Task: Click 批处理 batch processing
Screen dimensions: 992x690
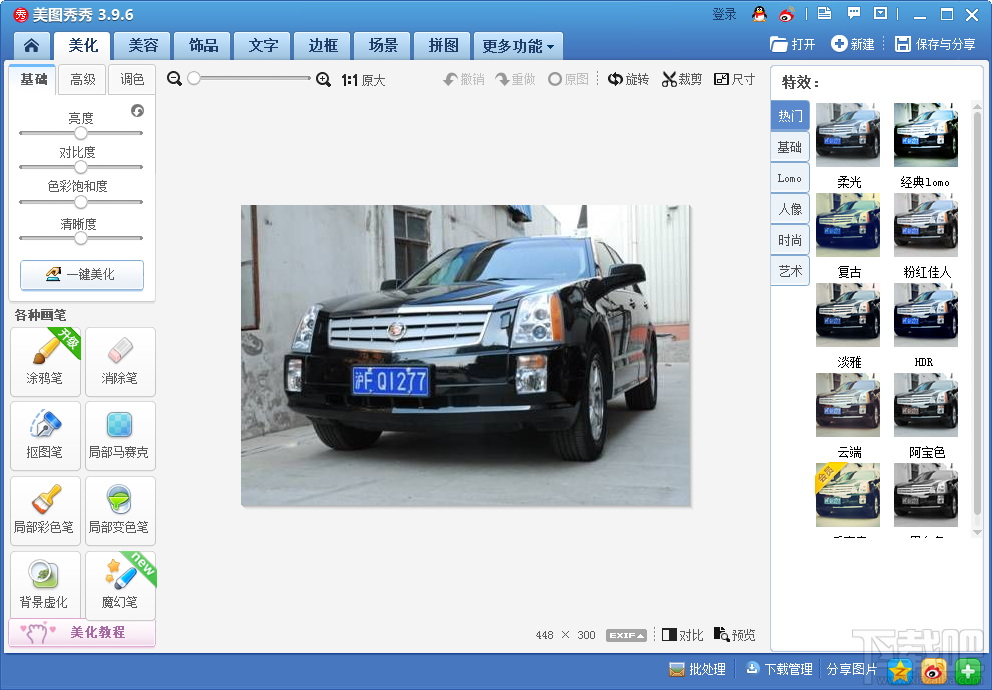Action: (x=697, y=669)
